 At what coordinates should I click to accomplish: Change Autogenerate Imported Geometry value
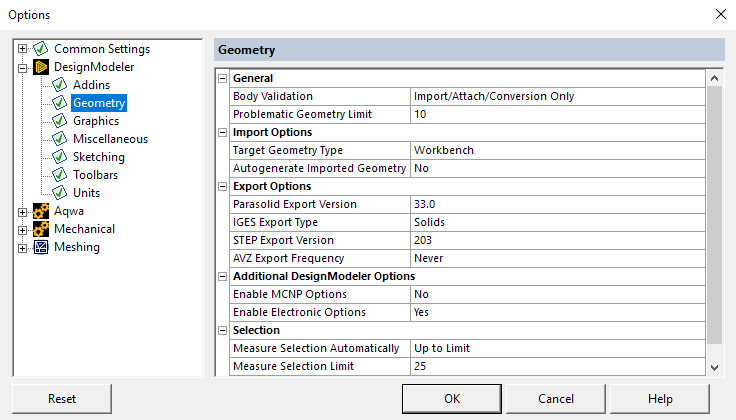[557, 168]
